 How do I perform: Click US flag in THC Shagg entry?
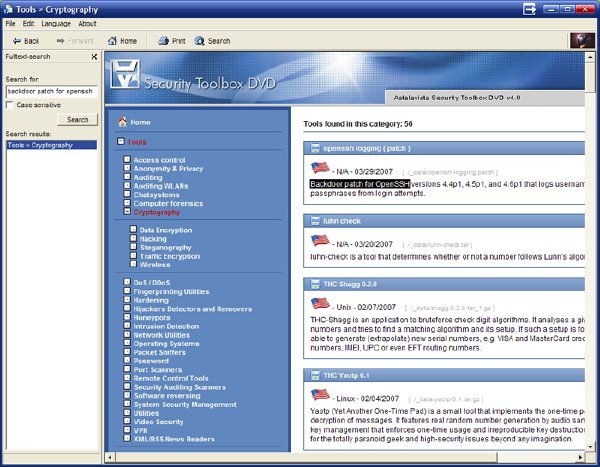320,304
